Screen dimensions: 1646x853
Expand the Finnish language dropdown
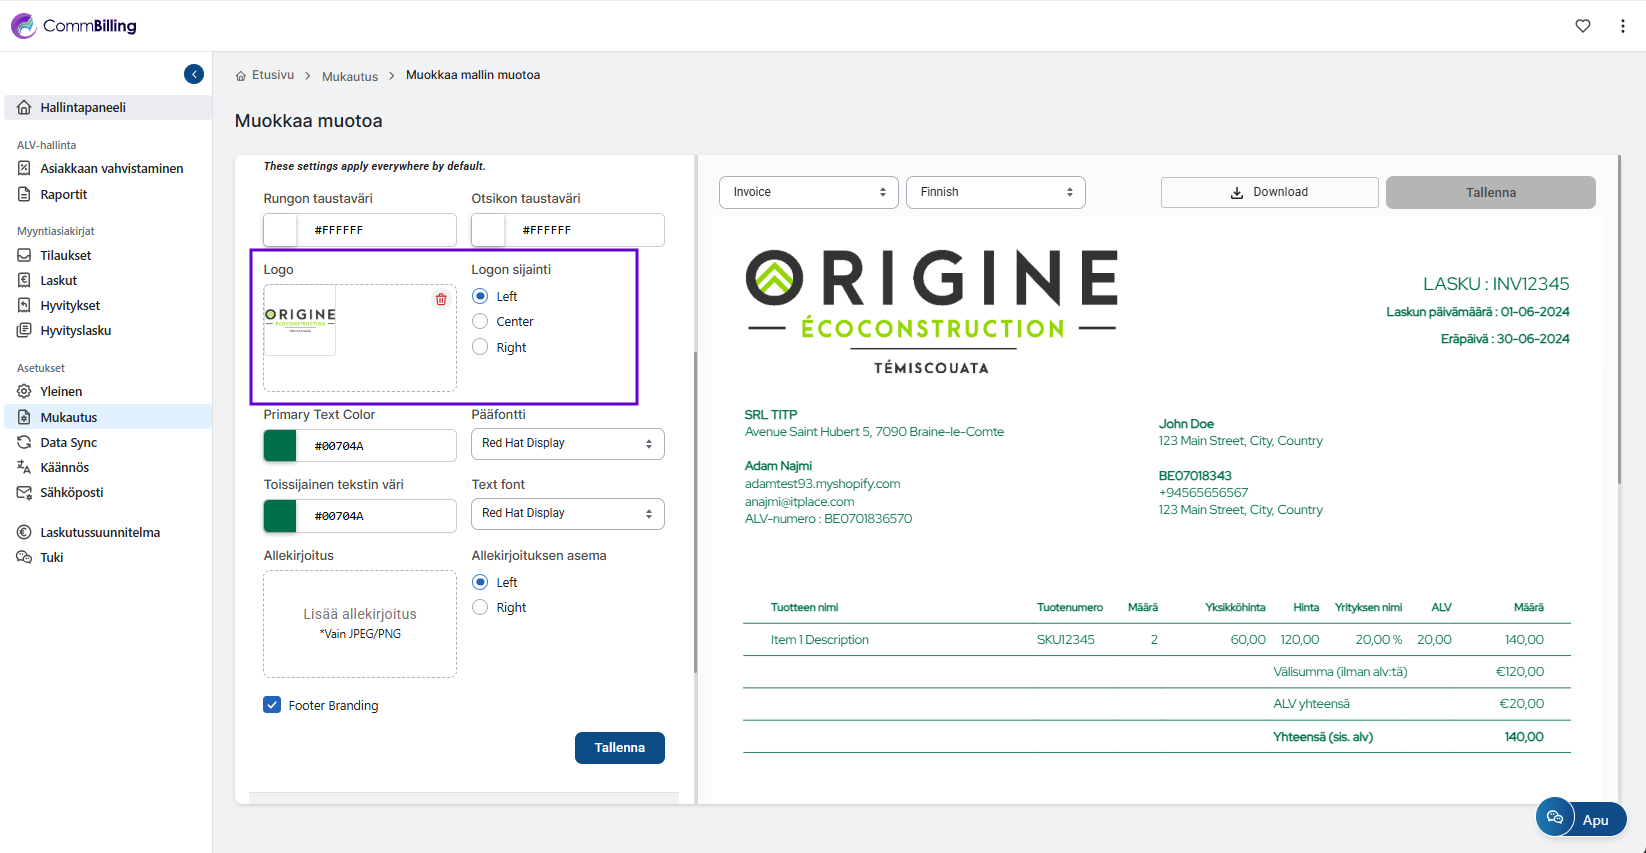click(995, 192)
